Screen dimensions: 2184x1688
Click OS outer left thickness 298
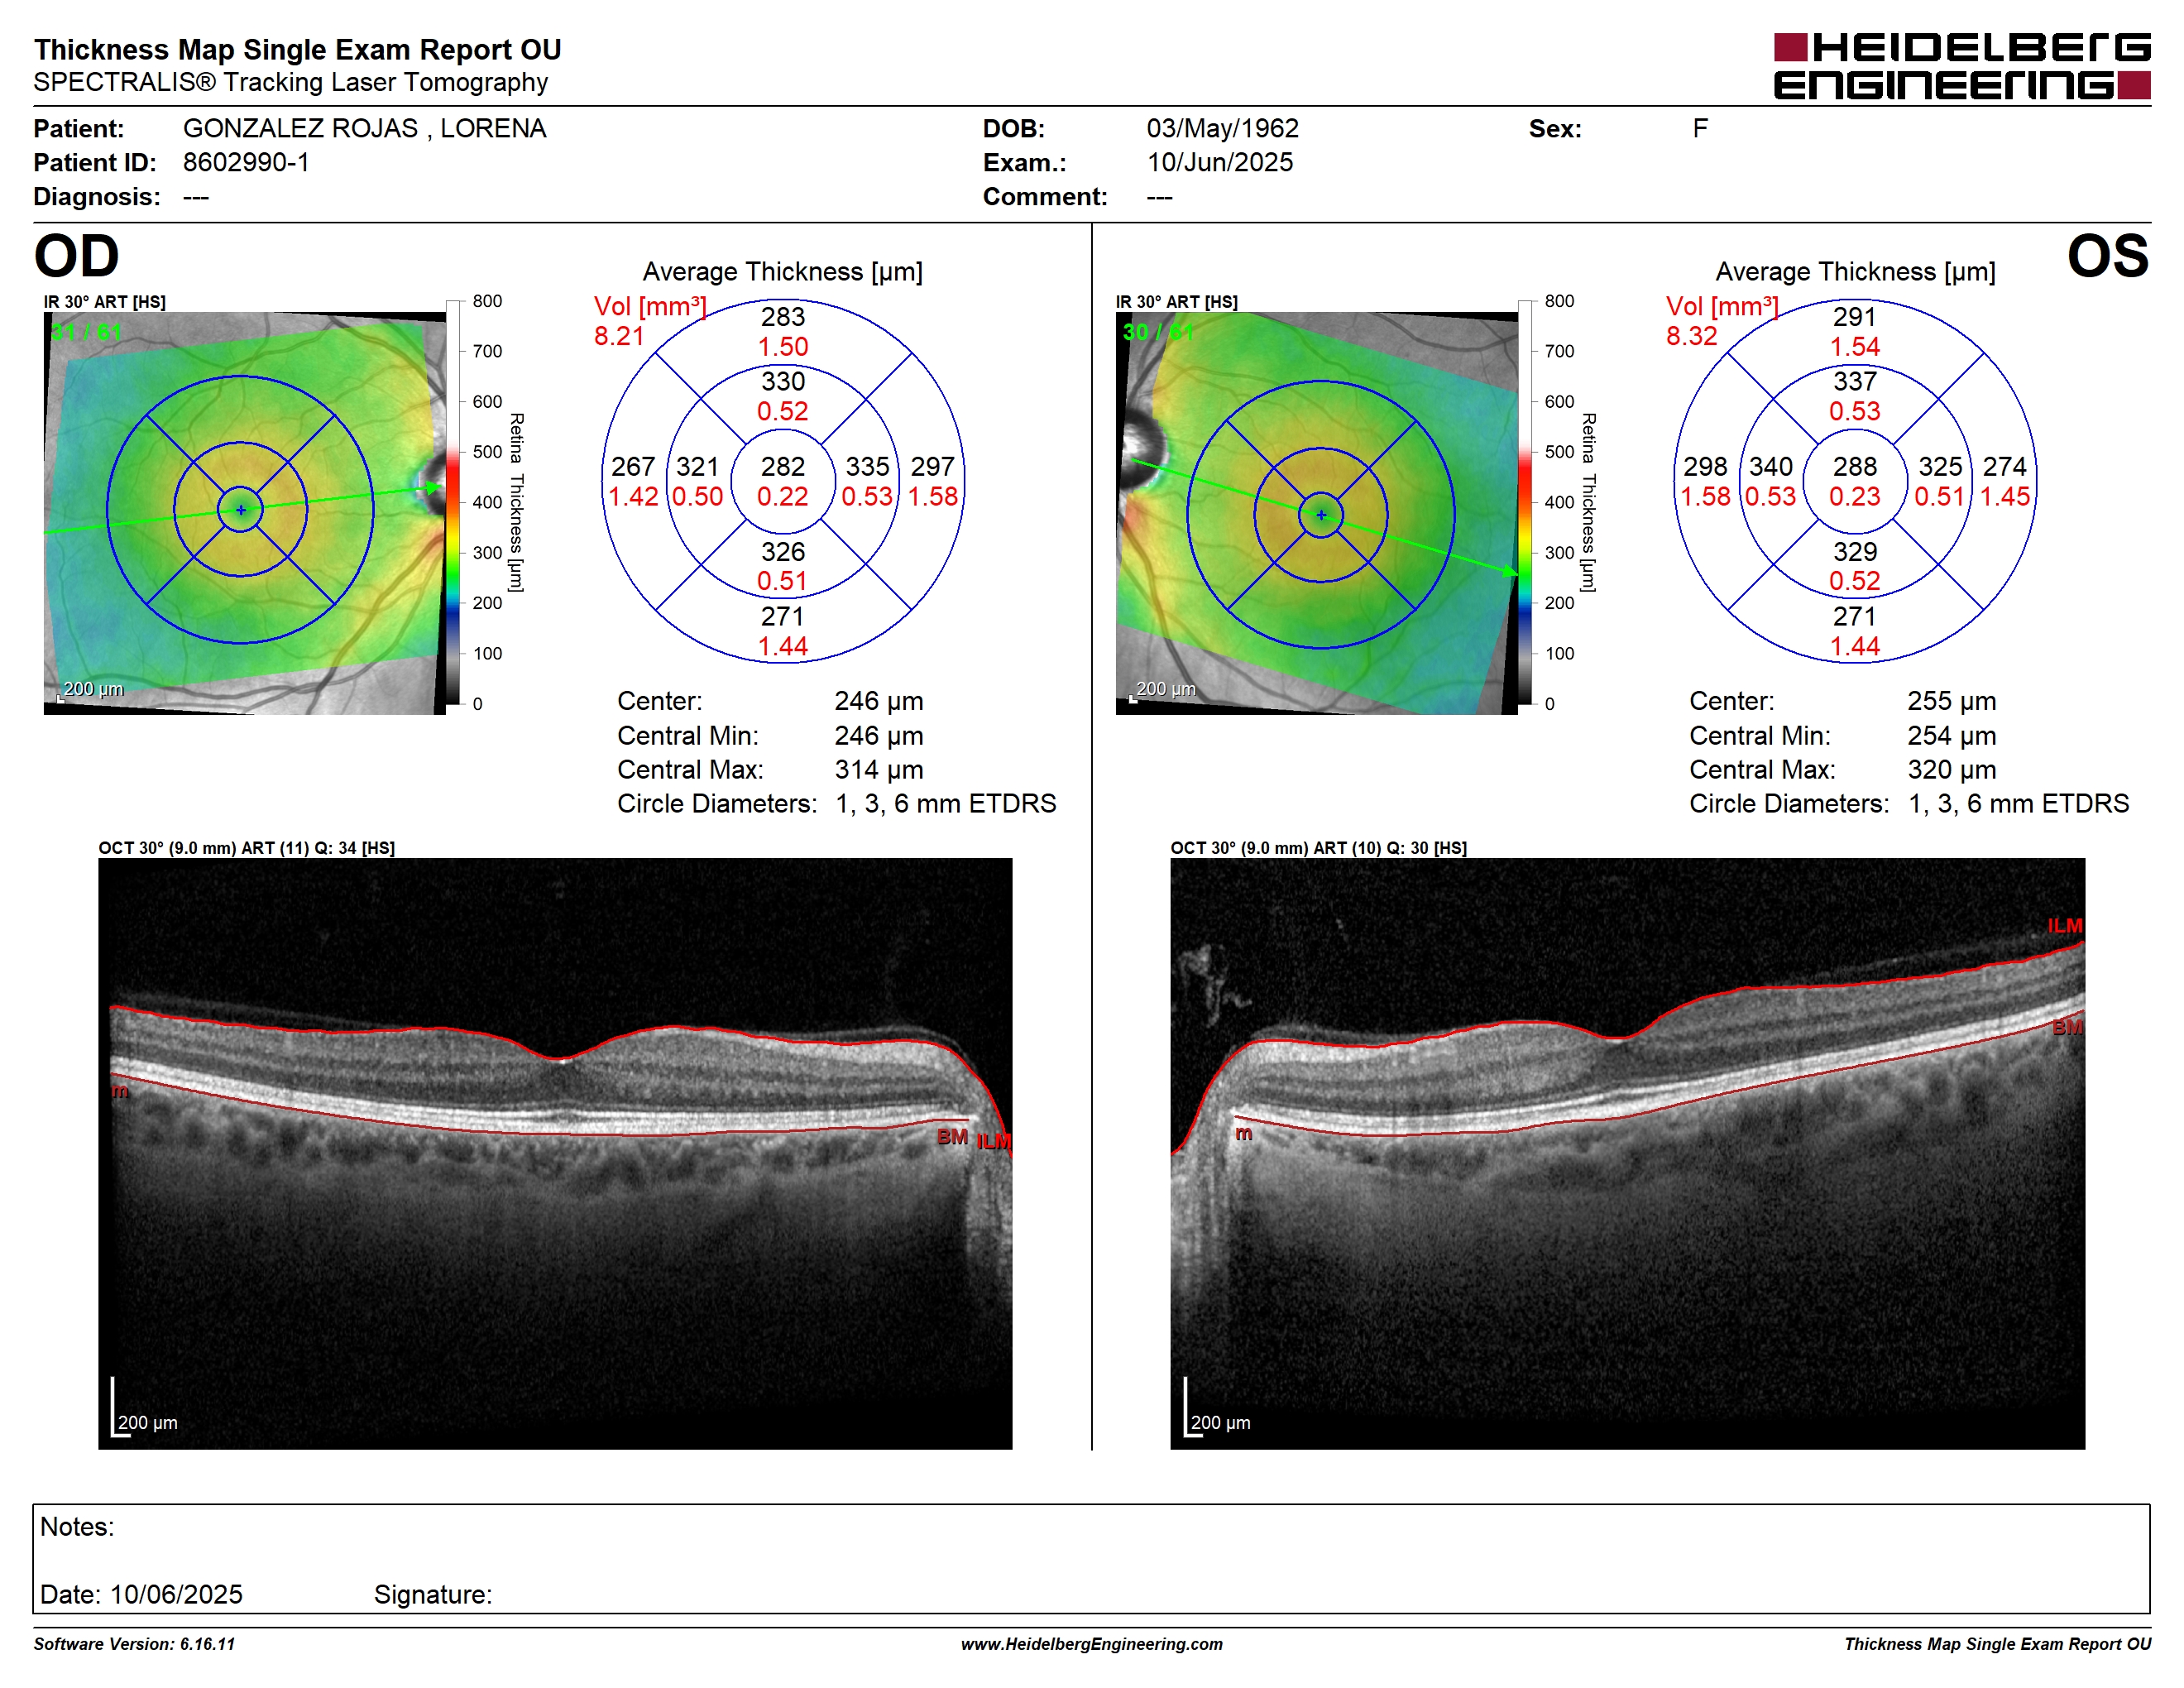(1705, 466)
